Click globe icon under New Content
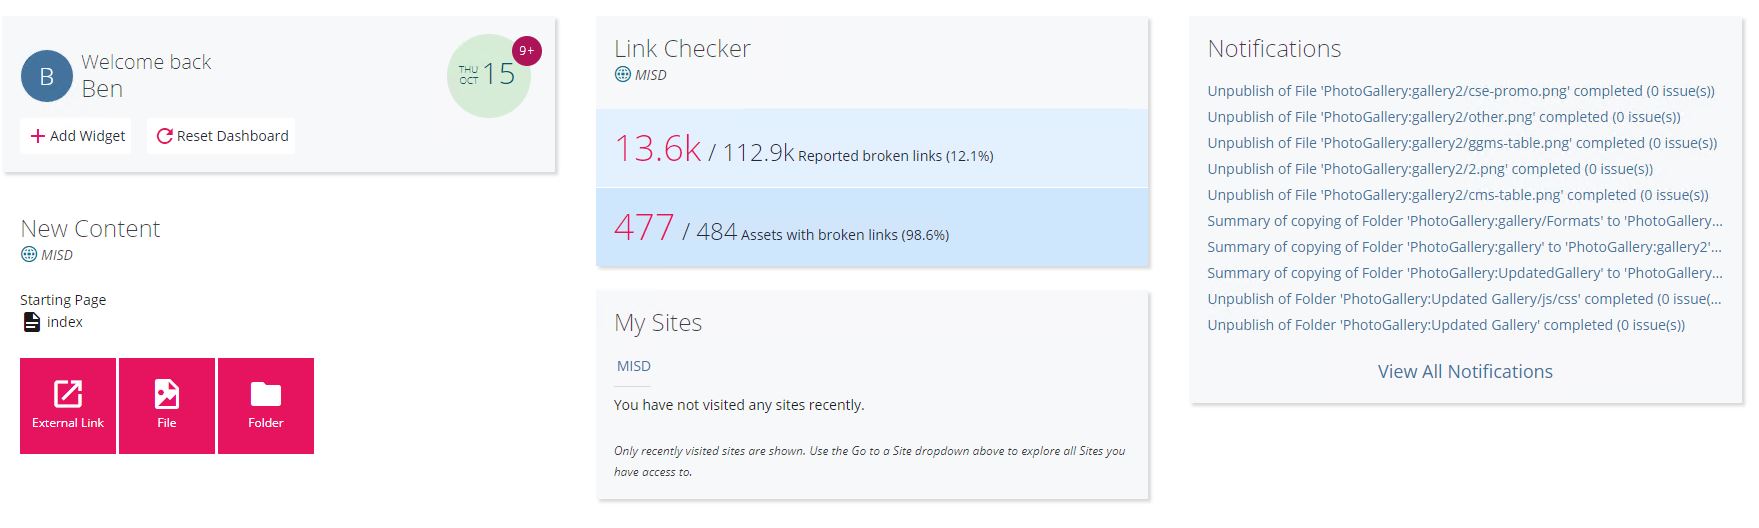This screenshot has height=528, width=1759. pyautogui.click(x=29, y=254)
